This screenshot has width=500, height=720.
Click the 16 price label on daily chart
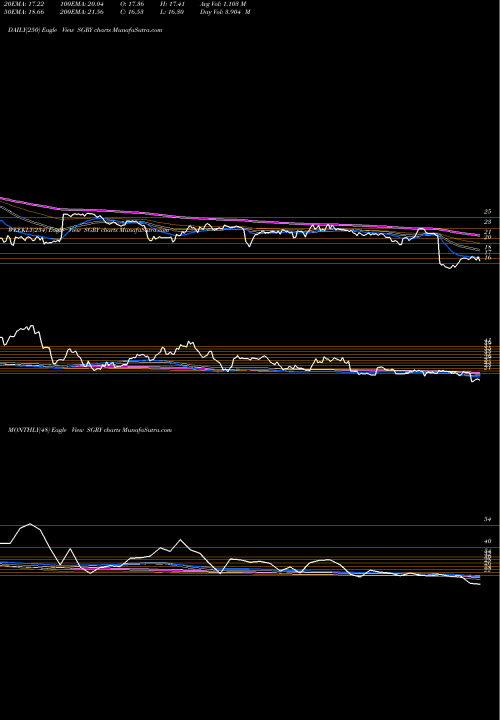(x=488, y=258)
